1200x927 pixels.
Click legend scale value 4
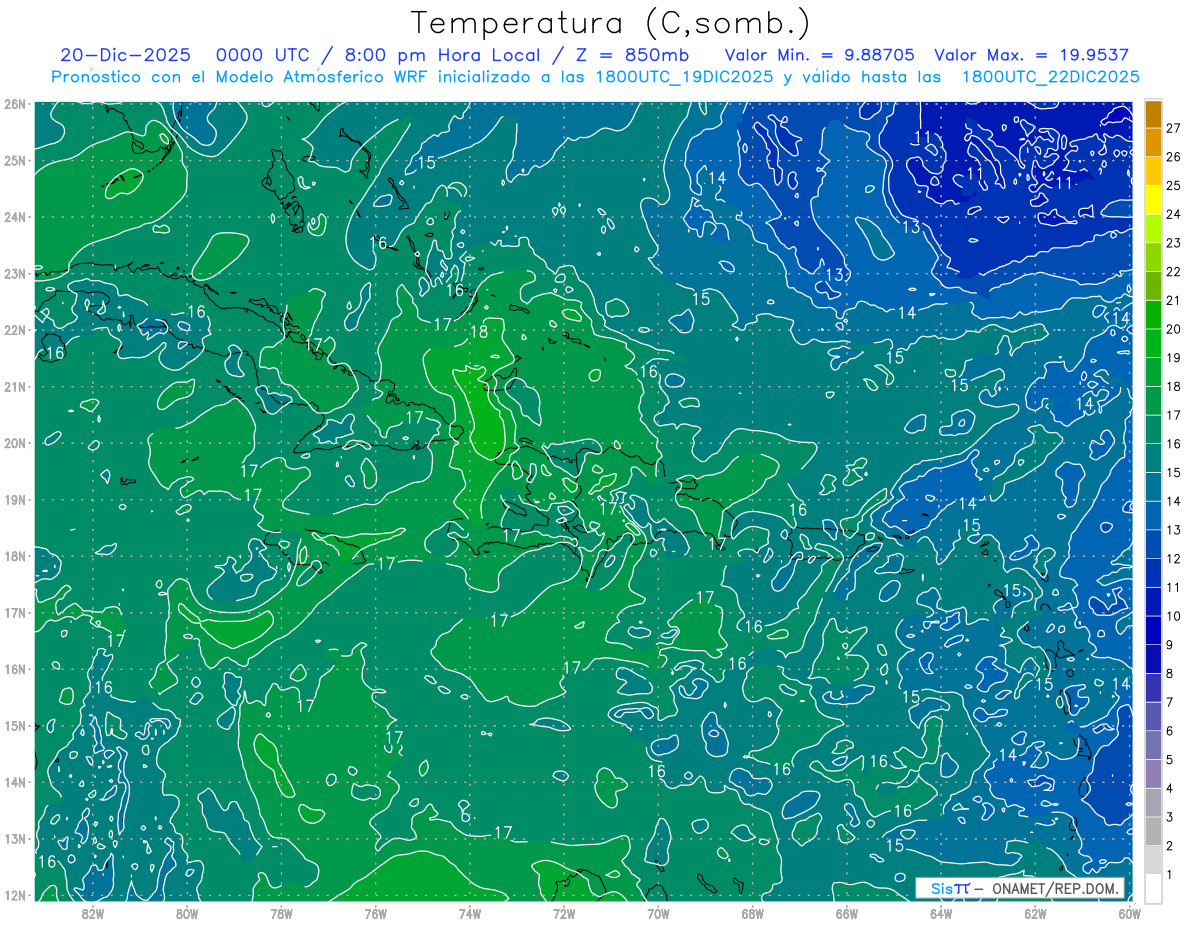[1170, 789]
